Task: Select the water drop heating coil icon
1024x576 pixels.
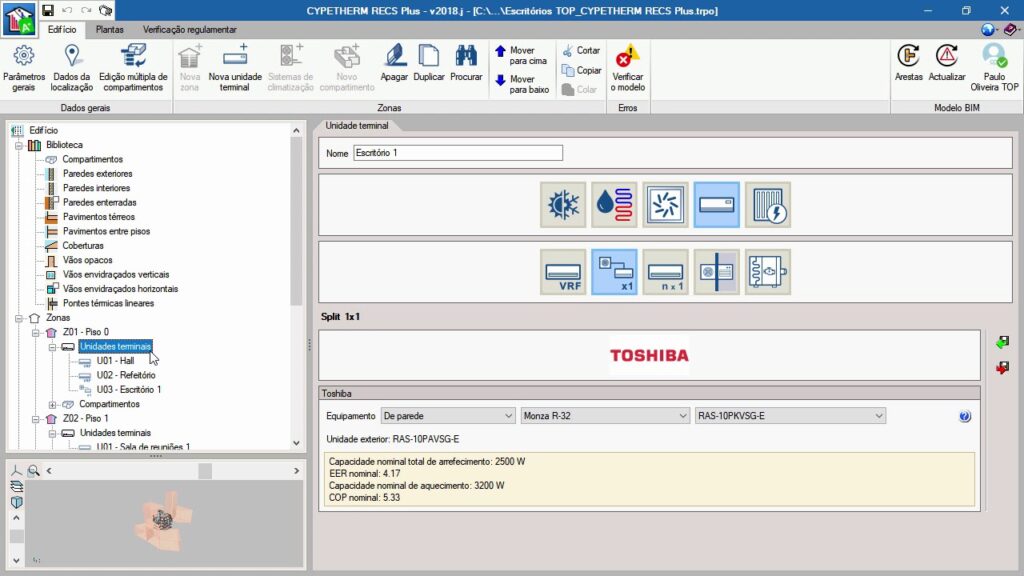Action: (x=614, y=204)
